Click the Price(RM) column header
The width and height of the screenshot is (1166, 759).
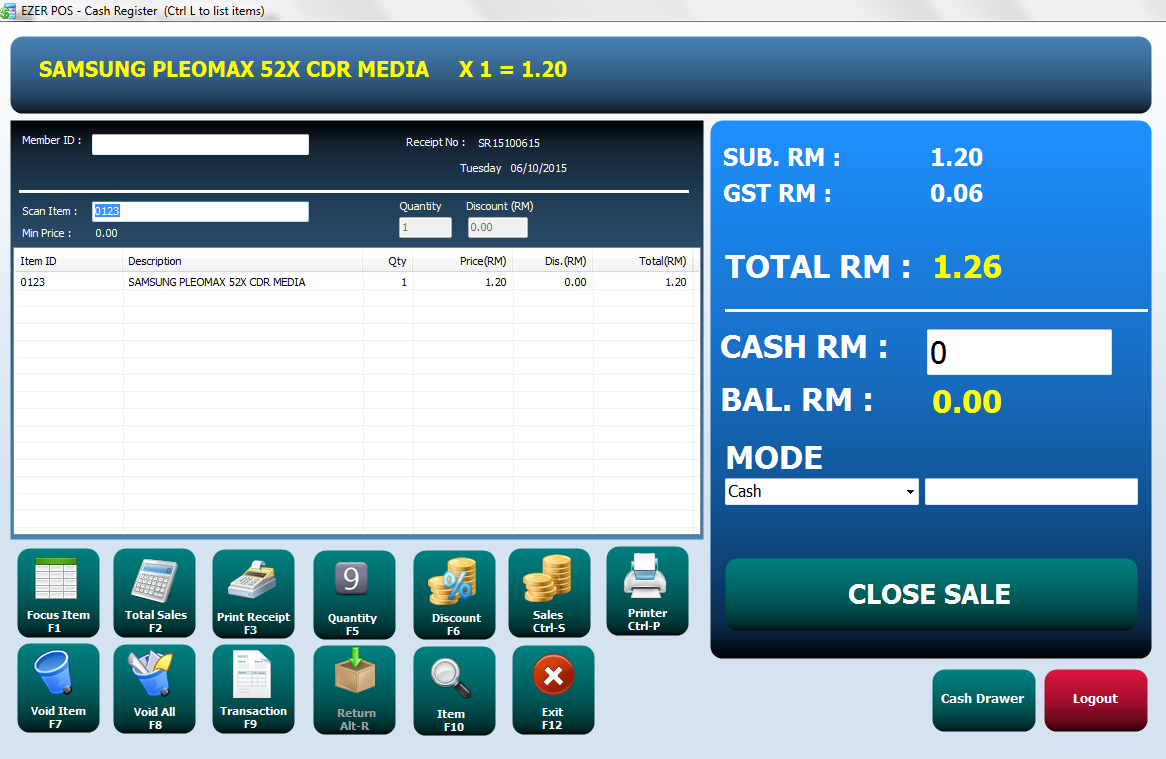(x=463, y=261)
